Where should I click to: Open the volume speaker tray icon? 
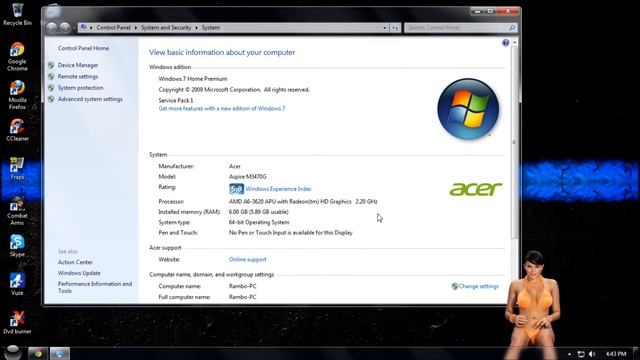592,354
